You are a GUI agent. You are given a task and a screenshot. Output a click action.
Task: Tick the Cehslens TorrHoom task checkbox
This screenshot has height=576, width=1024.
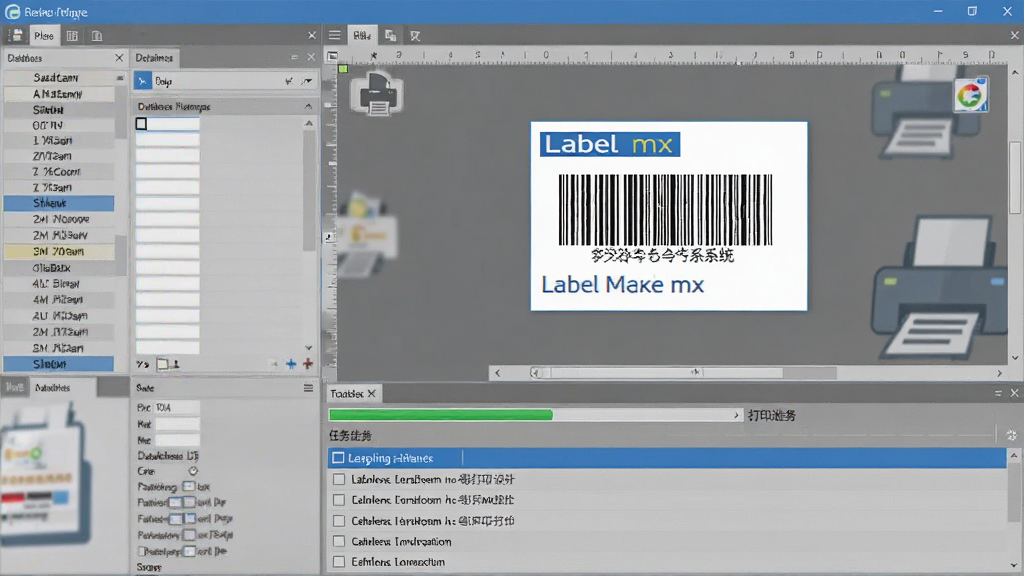338,520
